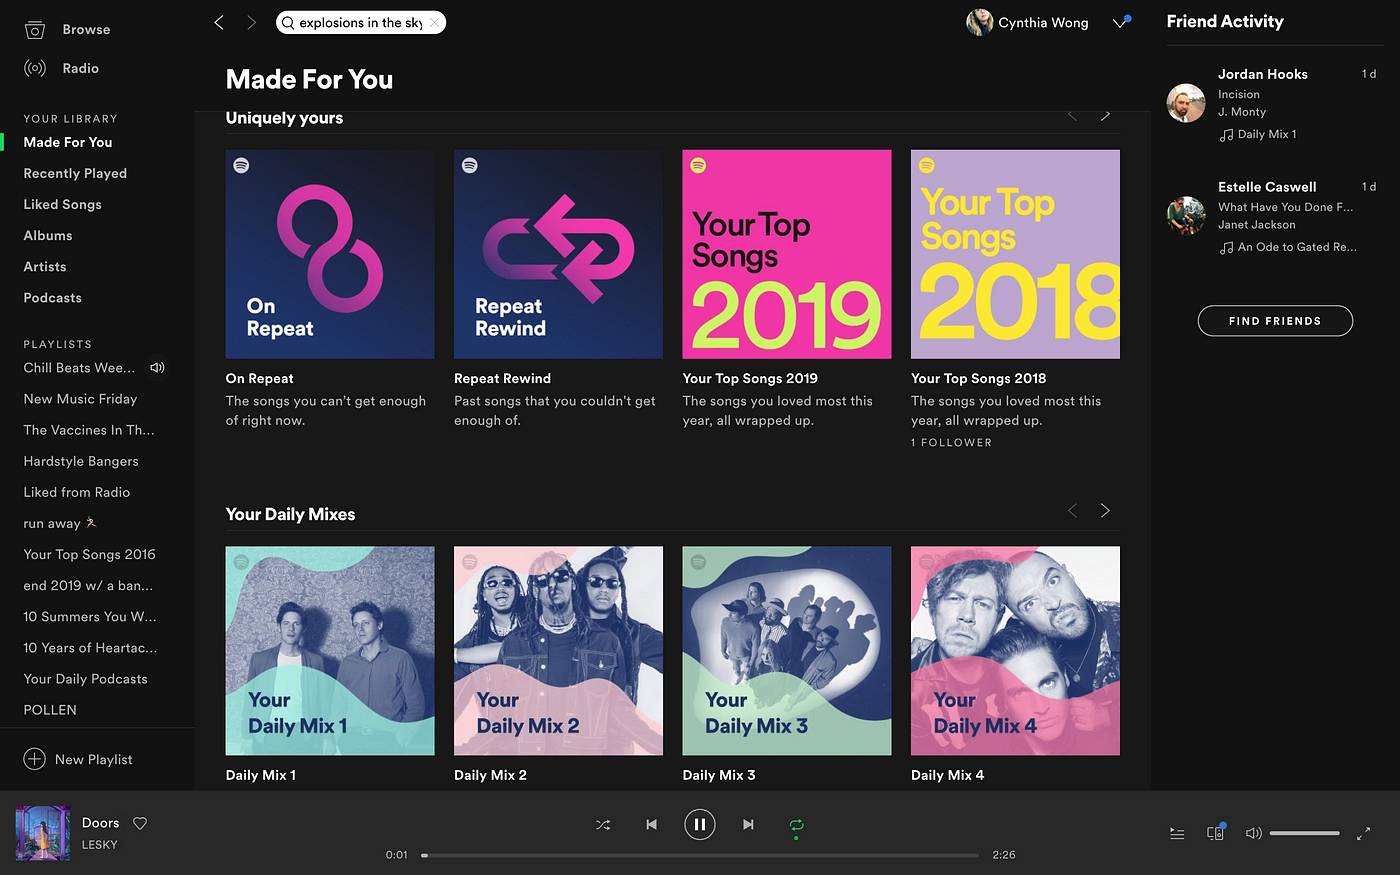
Task: Open the play queue icon
Action: coord(1177,833)
